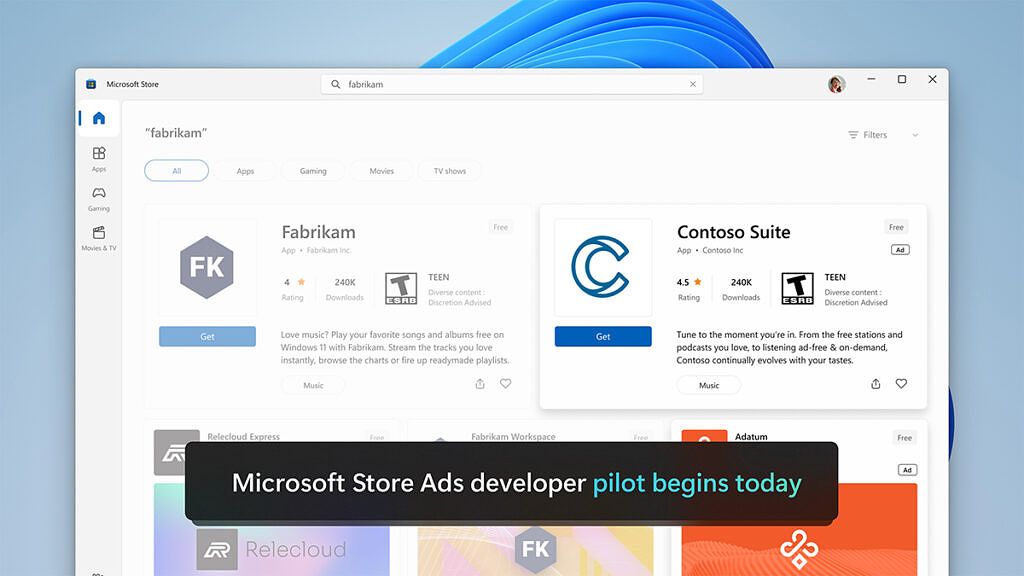Open the ESRB TEEN rating details for Fabrikam
Viewport: 1024px width, 576px height.
tap(400, 288)
